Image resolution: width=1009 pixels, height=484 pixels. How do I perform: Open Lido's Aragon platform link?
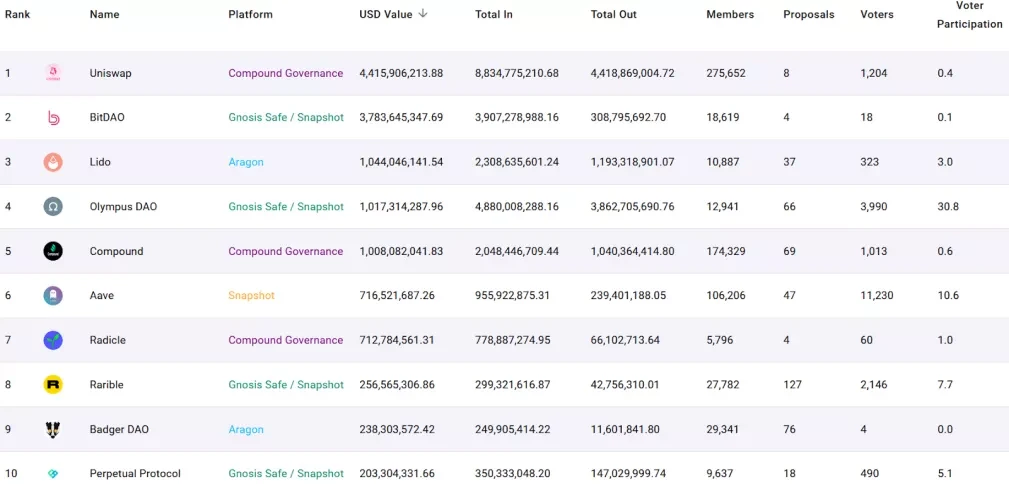coord(246,162)
